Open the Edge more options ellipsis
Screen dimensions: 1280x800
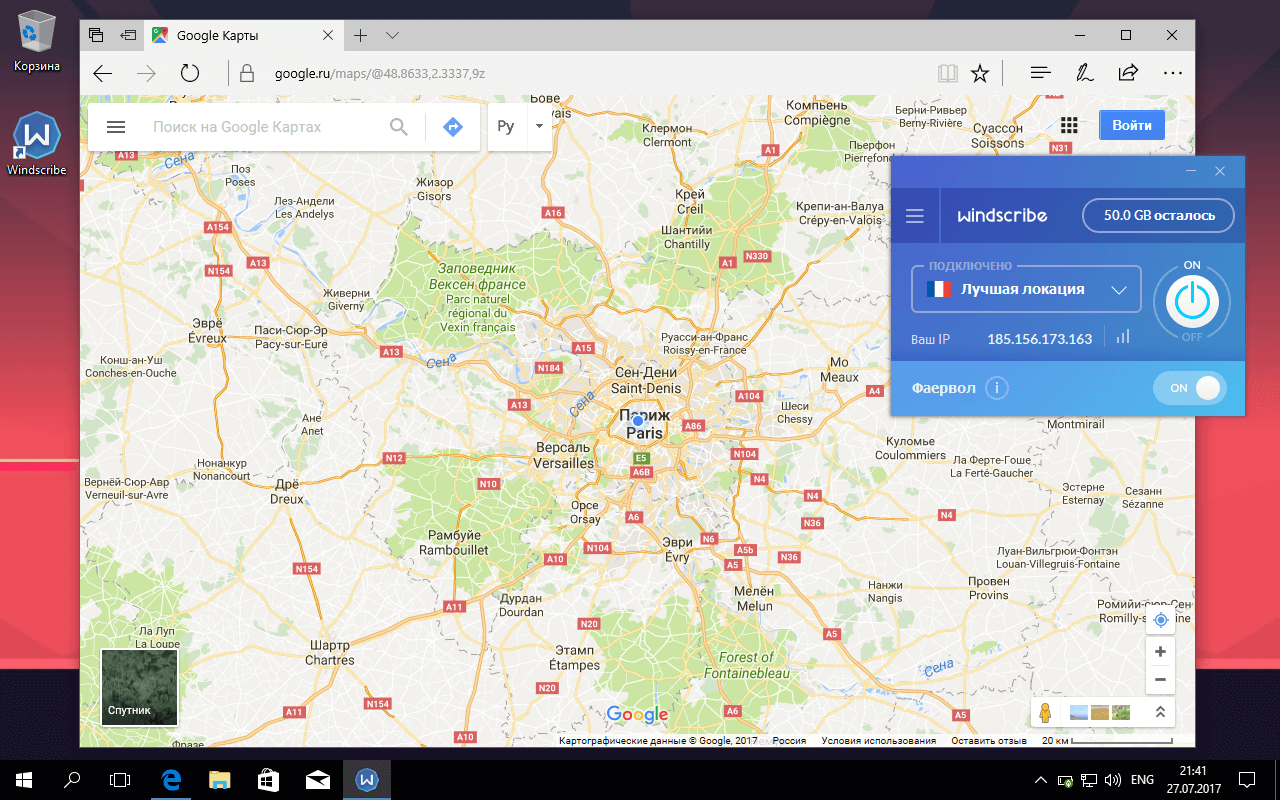point(1172,73)
